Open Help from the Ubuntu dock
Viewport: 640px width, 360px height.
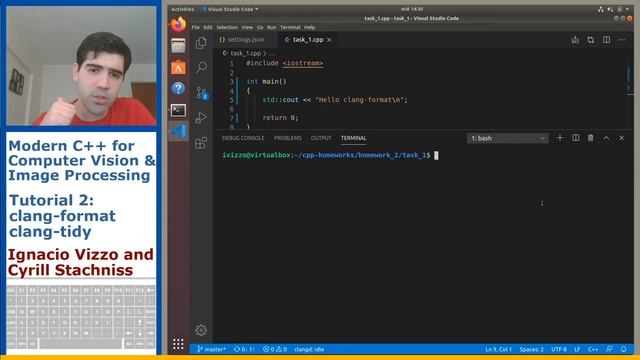(178, 89)
